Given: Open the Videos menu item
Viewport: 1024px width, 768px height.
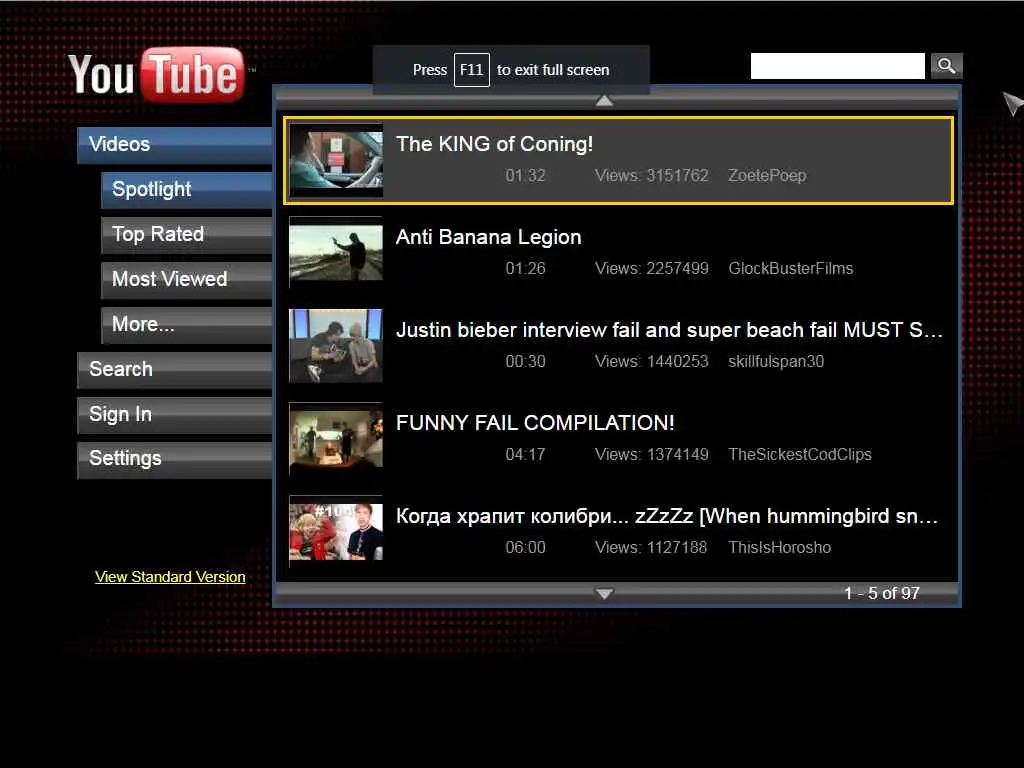Looking at the screenshot, I should coord(174,144).
